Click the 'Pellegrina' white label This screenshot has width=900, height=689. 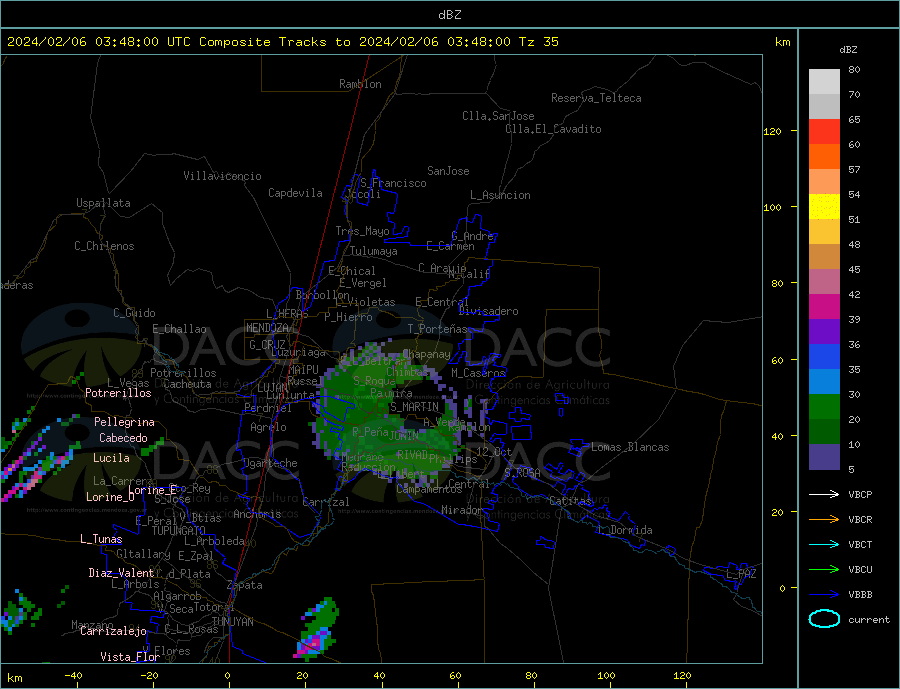pyautogui.click(x=124, y=422)
